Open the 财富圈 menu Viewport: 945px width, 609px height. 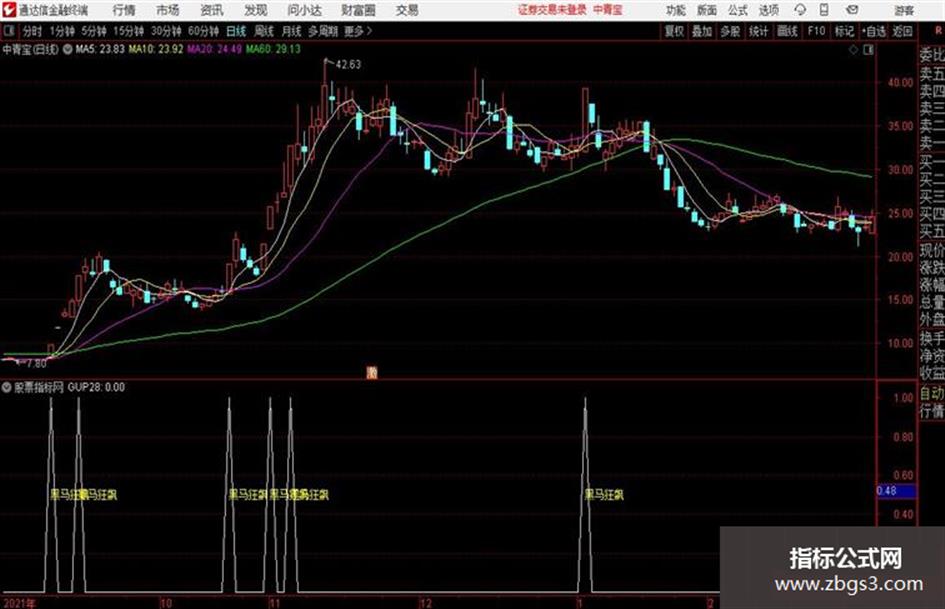coord(359,10)
